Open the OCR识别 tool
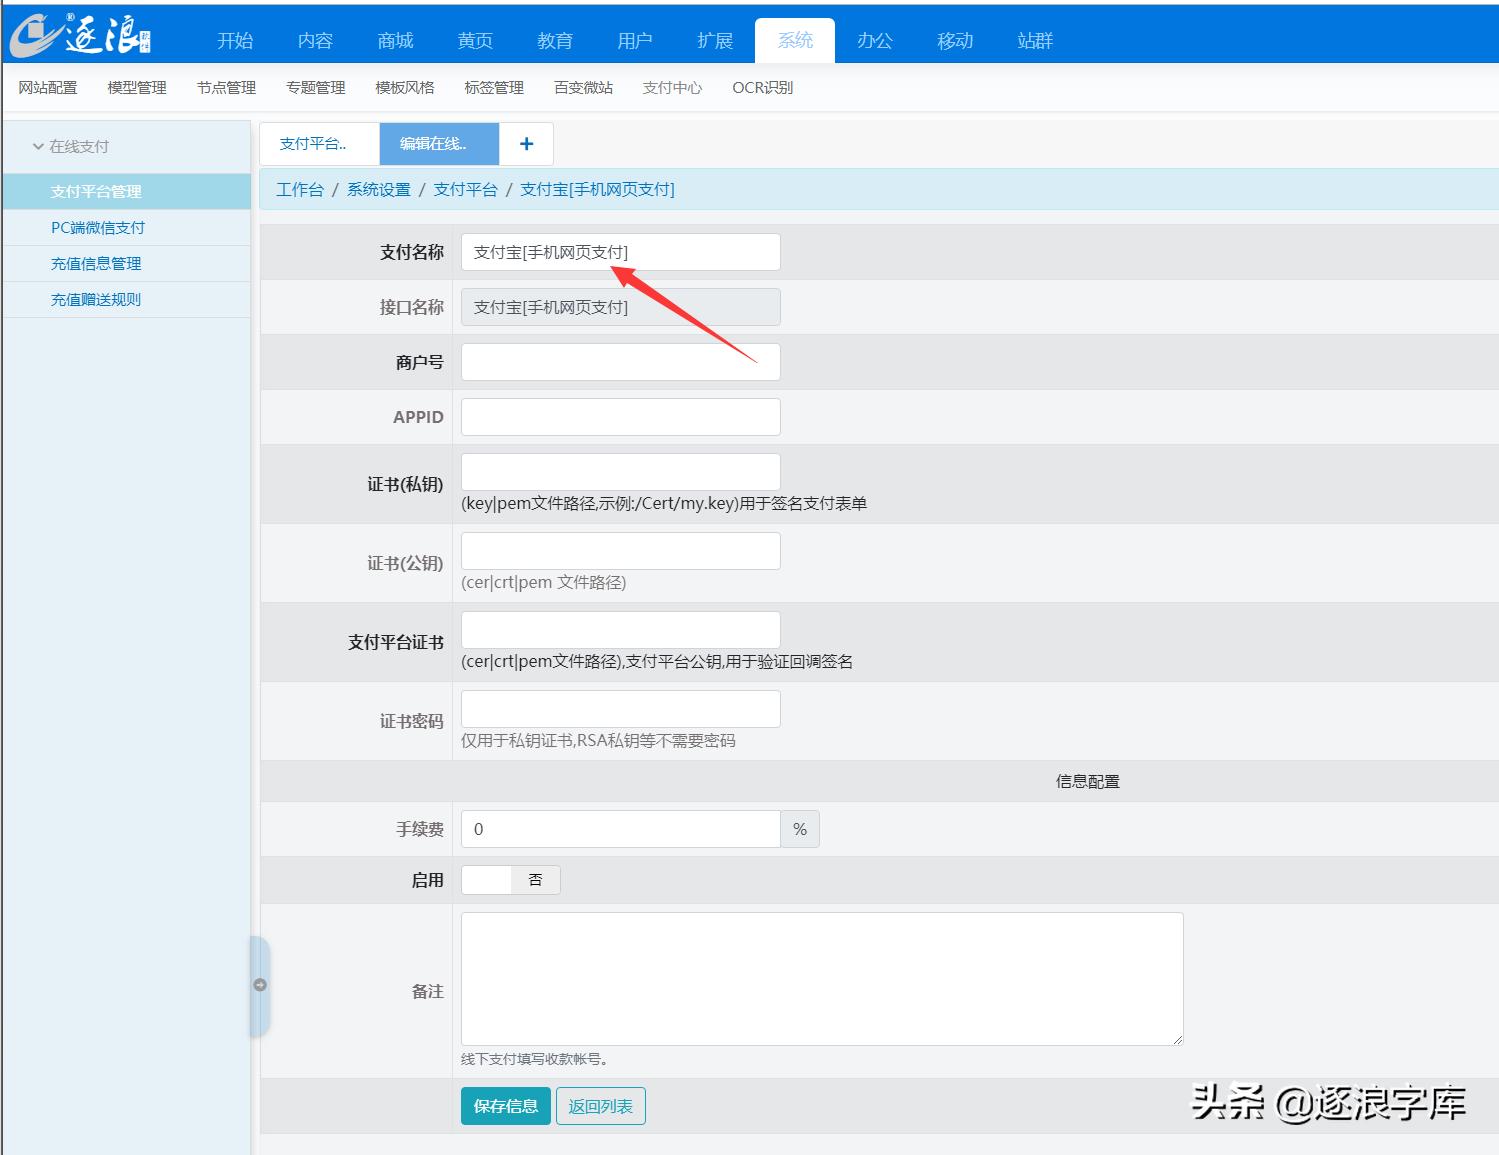This screenshot has width=1499, height=1155. pyautogui.click(x=761, y=88)
